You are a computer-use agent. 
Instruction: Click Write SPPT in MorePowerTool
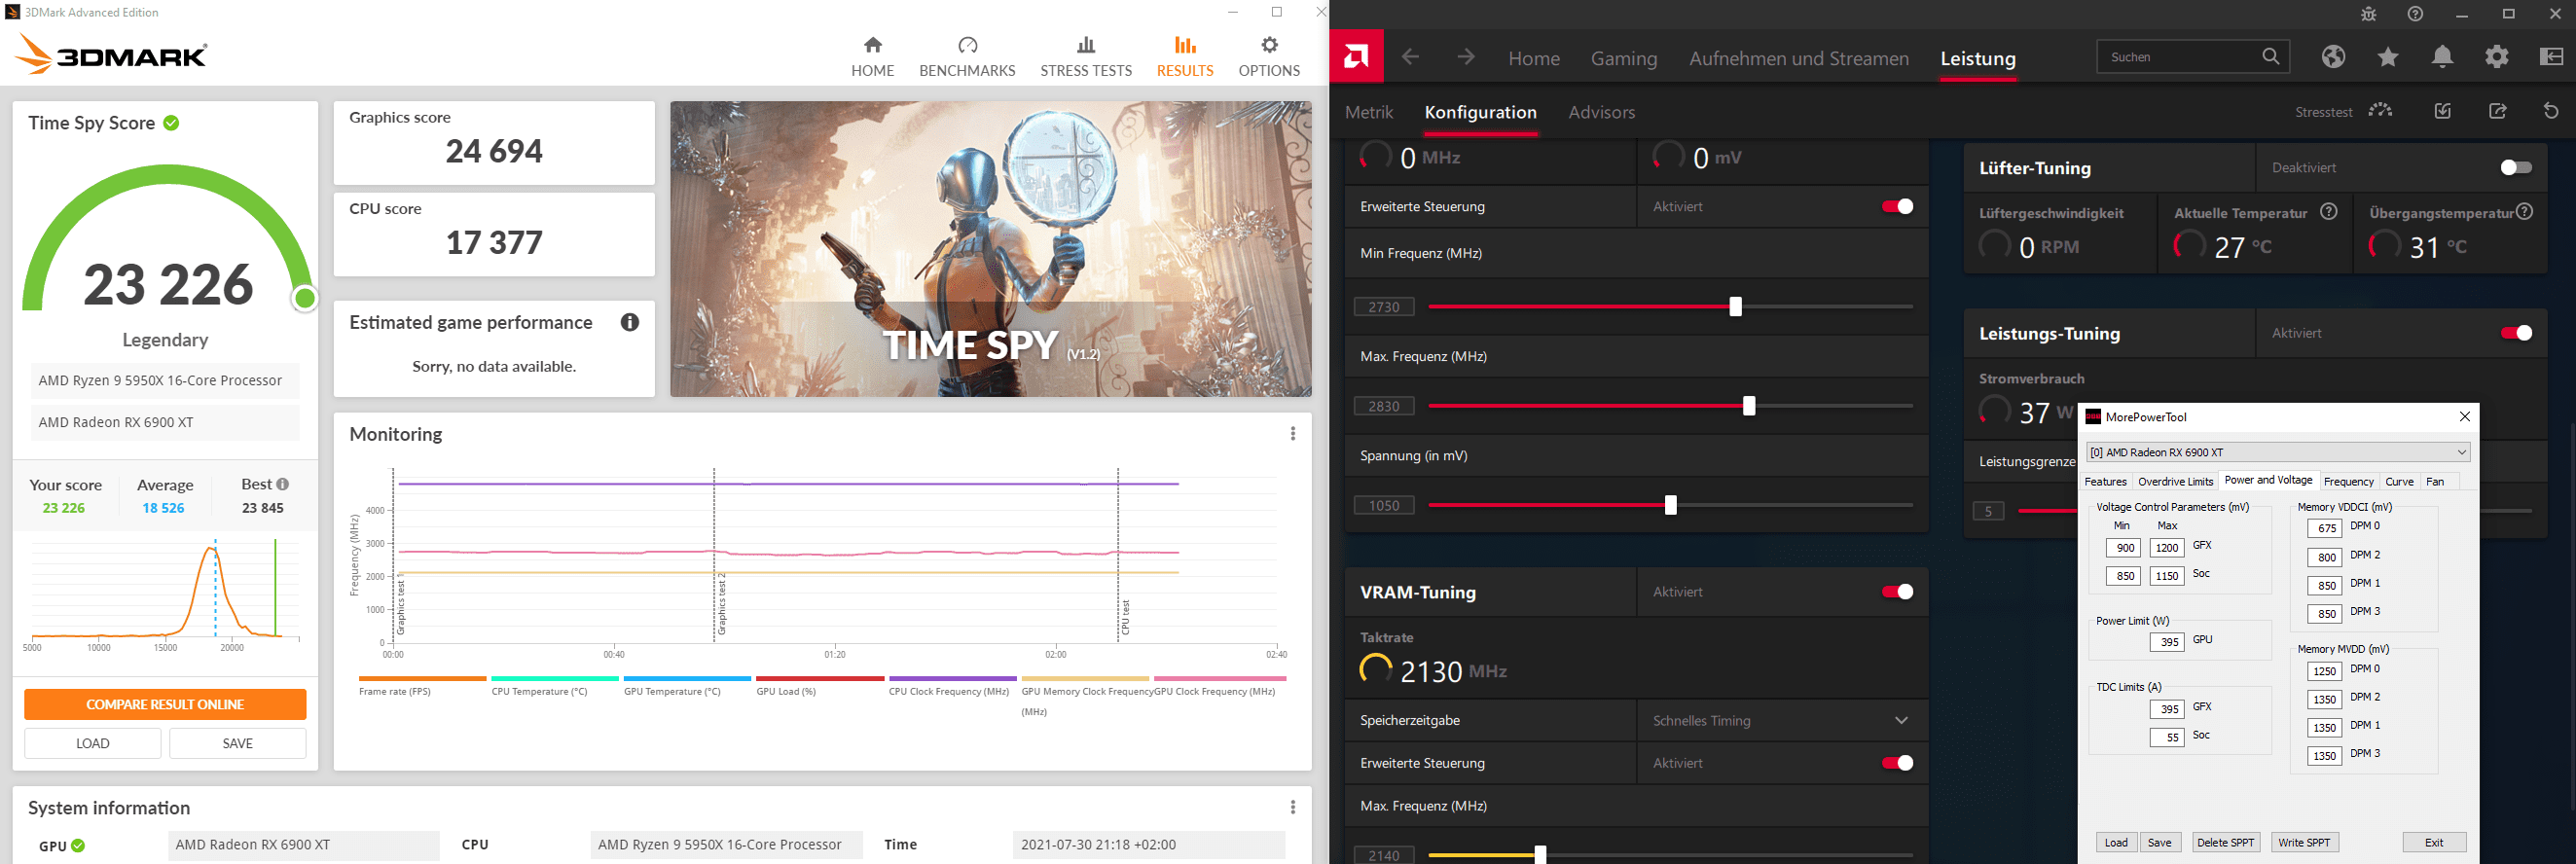[x=2304, y=842]
